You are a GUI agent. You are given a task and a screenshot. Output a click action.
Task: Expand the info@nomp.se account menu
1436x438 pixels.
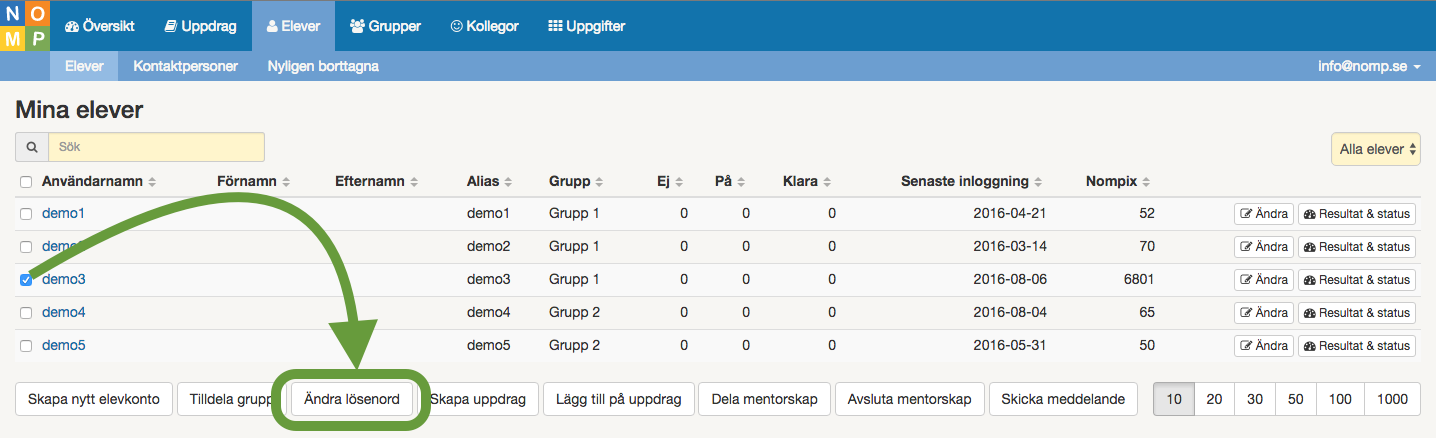click(1369, 67)
